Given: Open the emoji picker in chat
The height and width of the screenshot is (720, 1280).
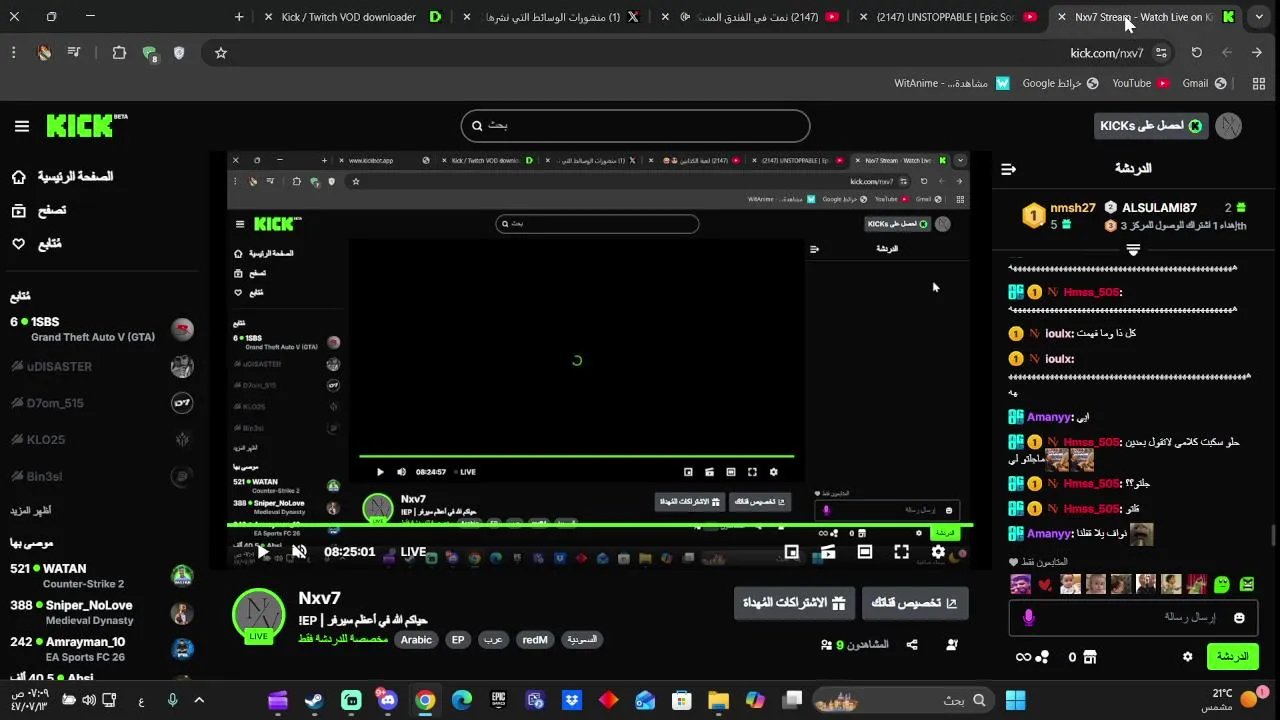Looking at the screenshot, I should (1239, 618).
